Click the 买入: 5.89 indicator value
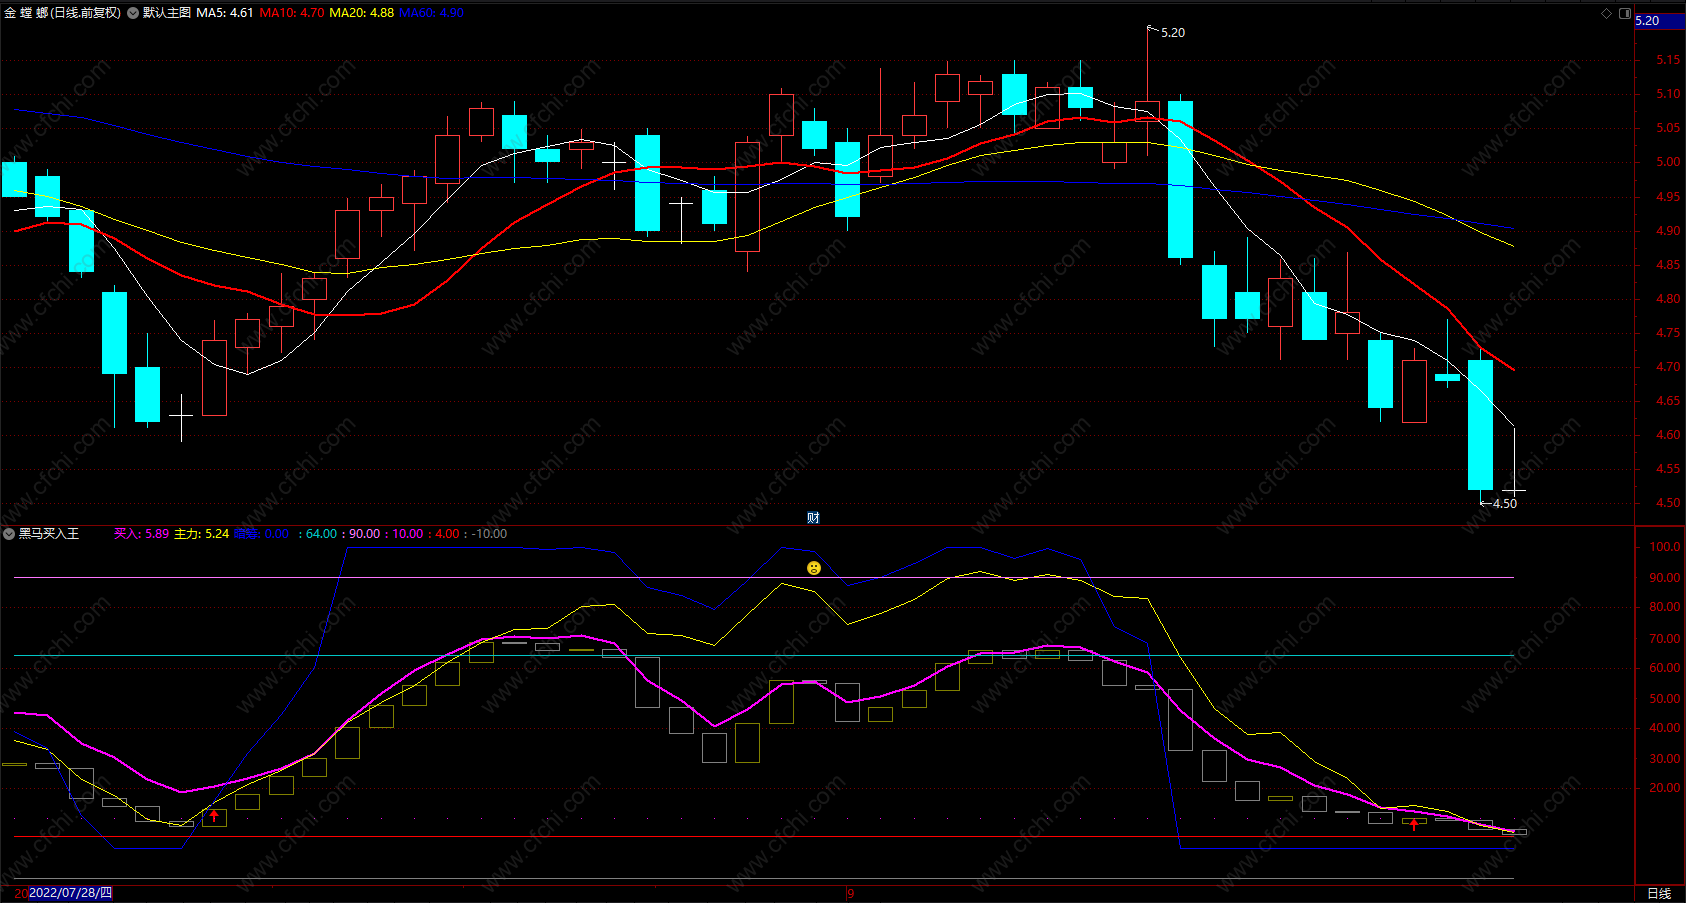 pos(141,534)
